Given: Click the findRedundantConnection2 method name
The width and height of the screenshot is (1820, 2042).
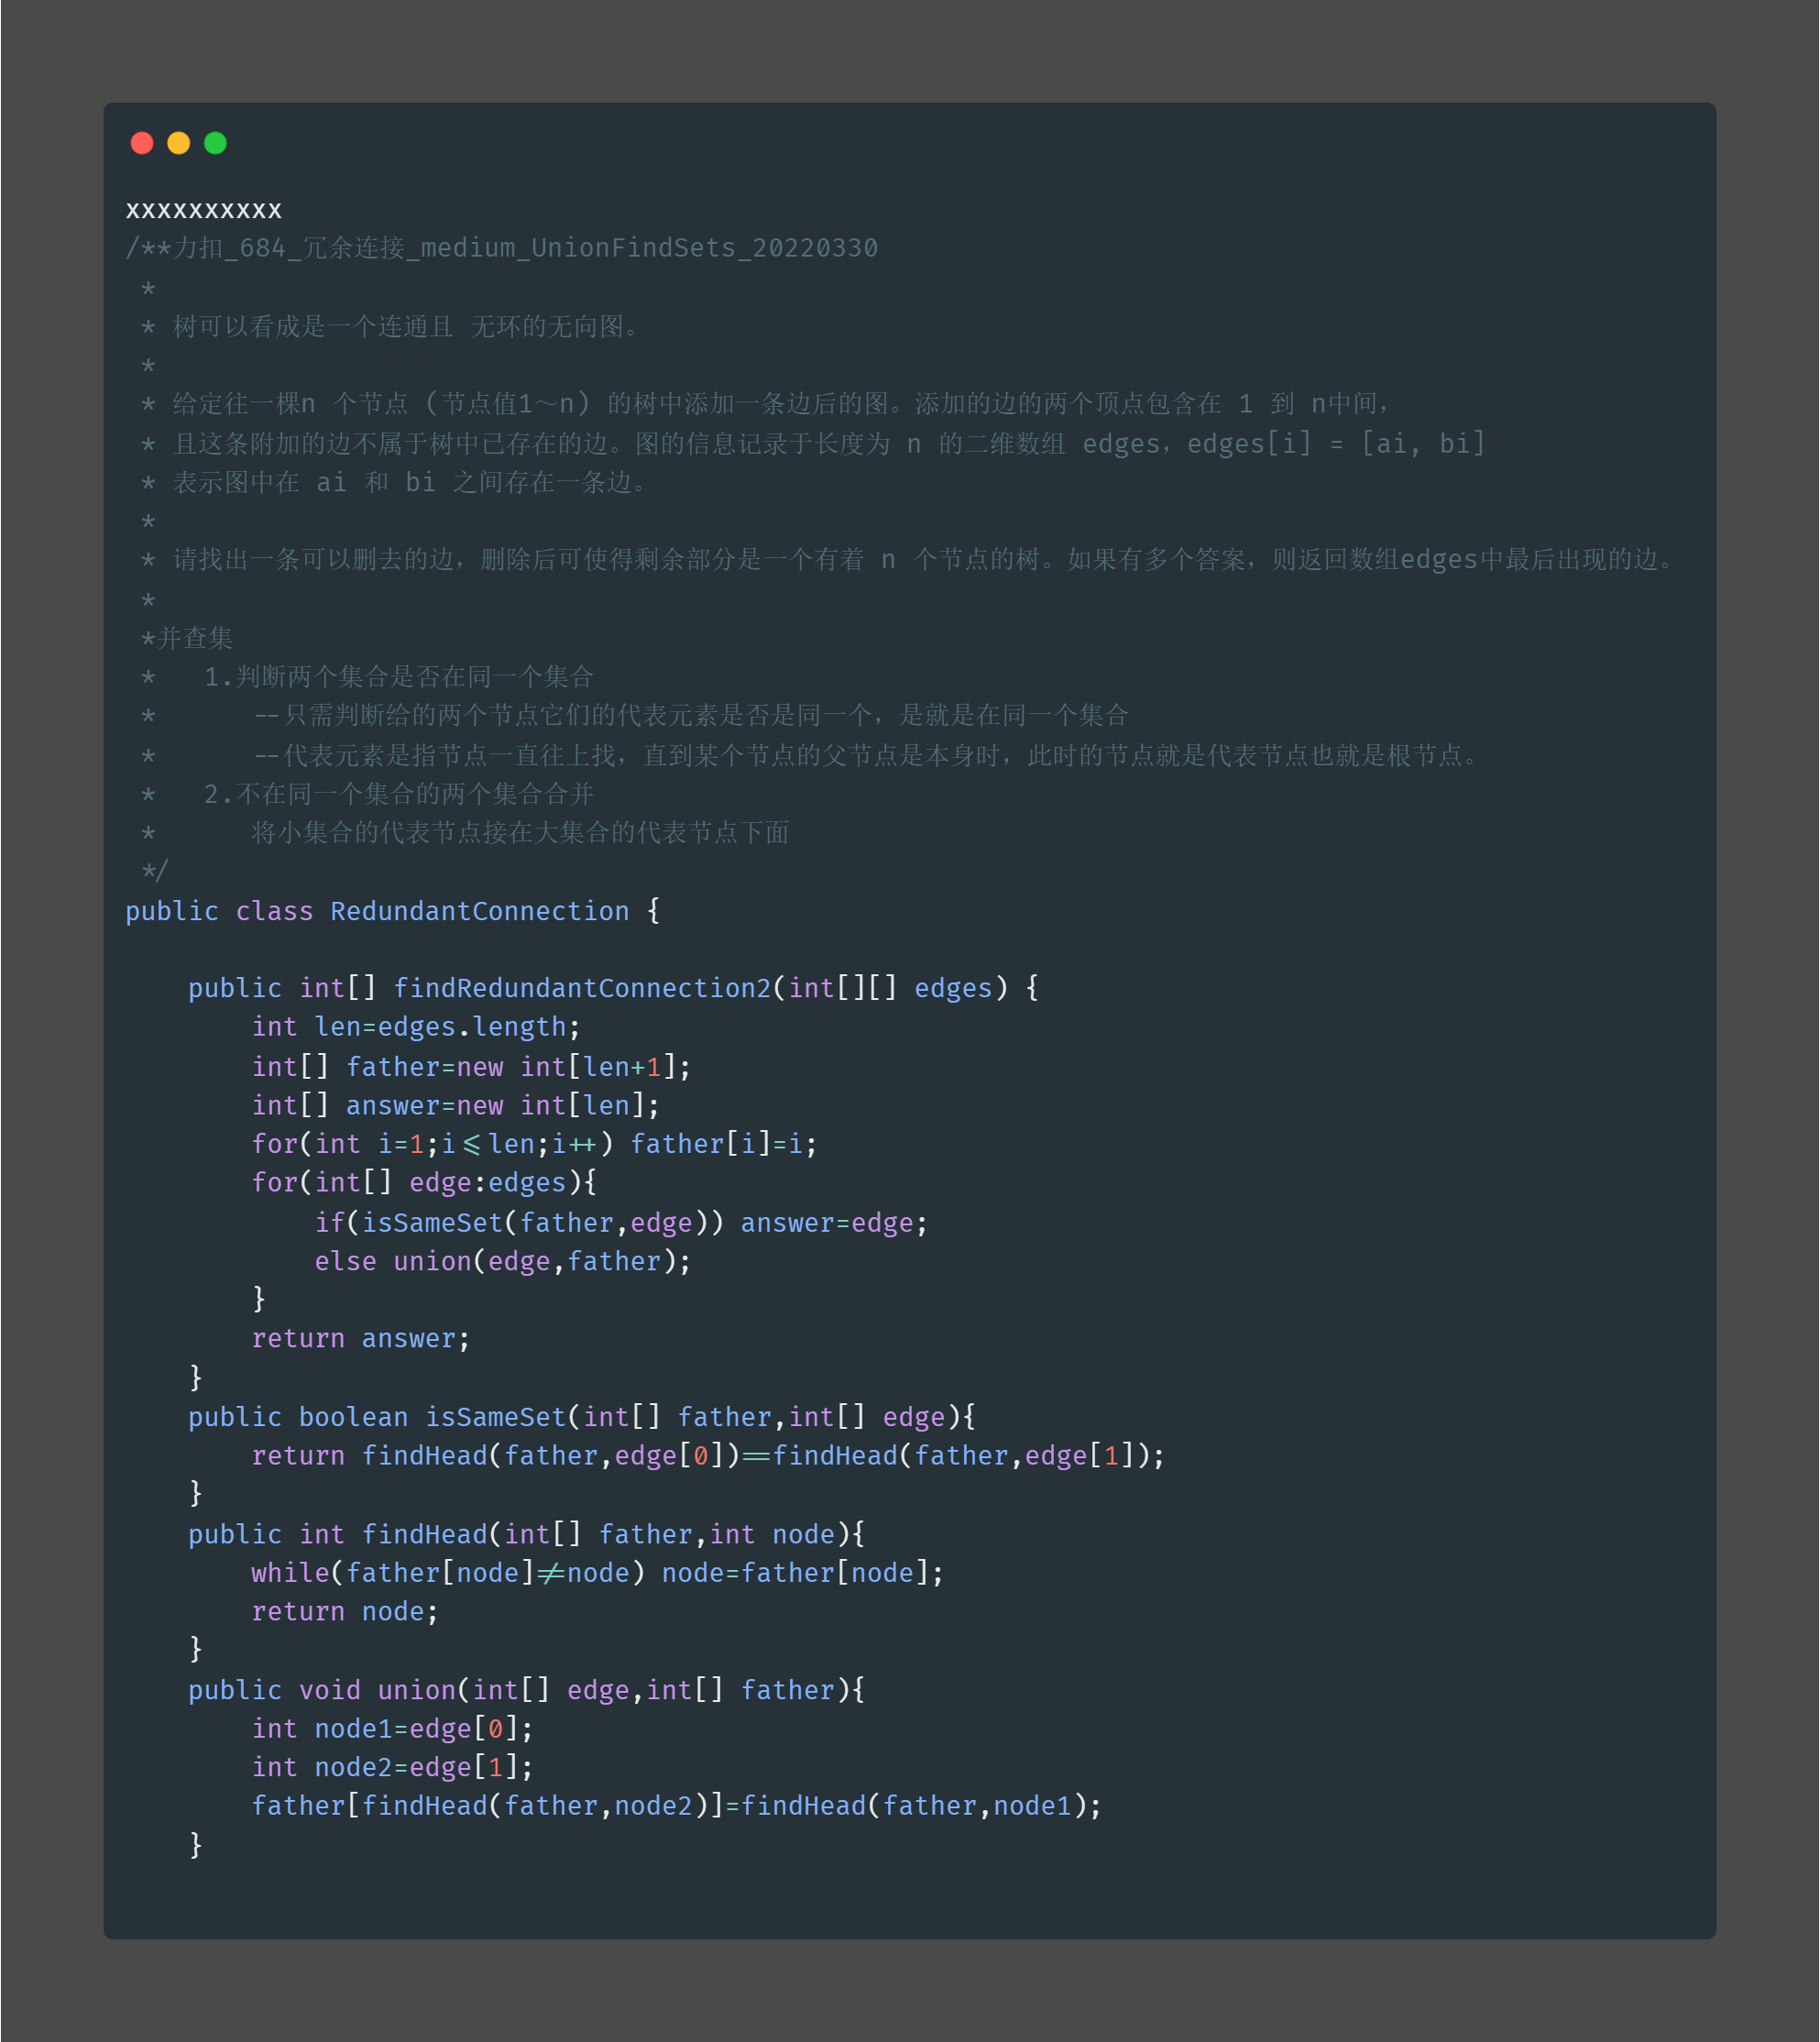Looking at the screenshot, I should [582, 988].
